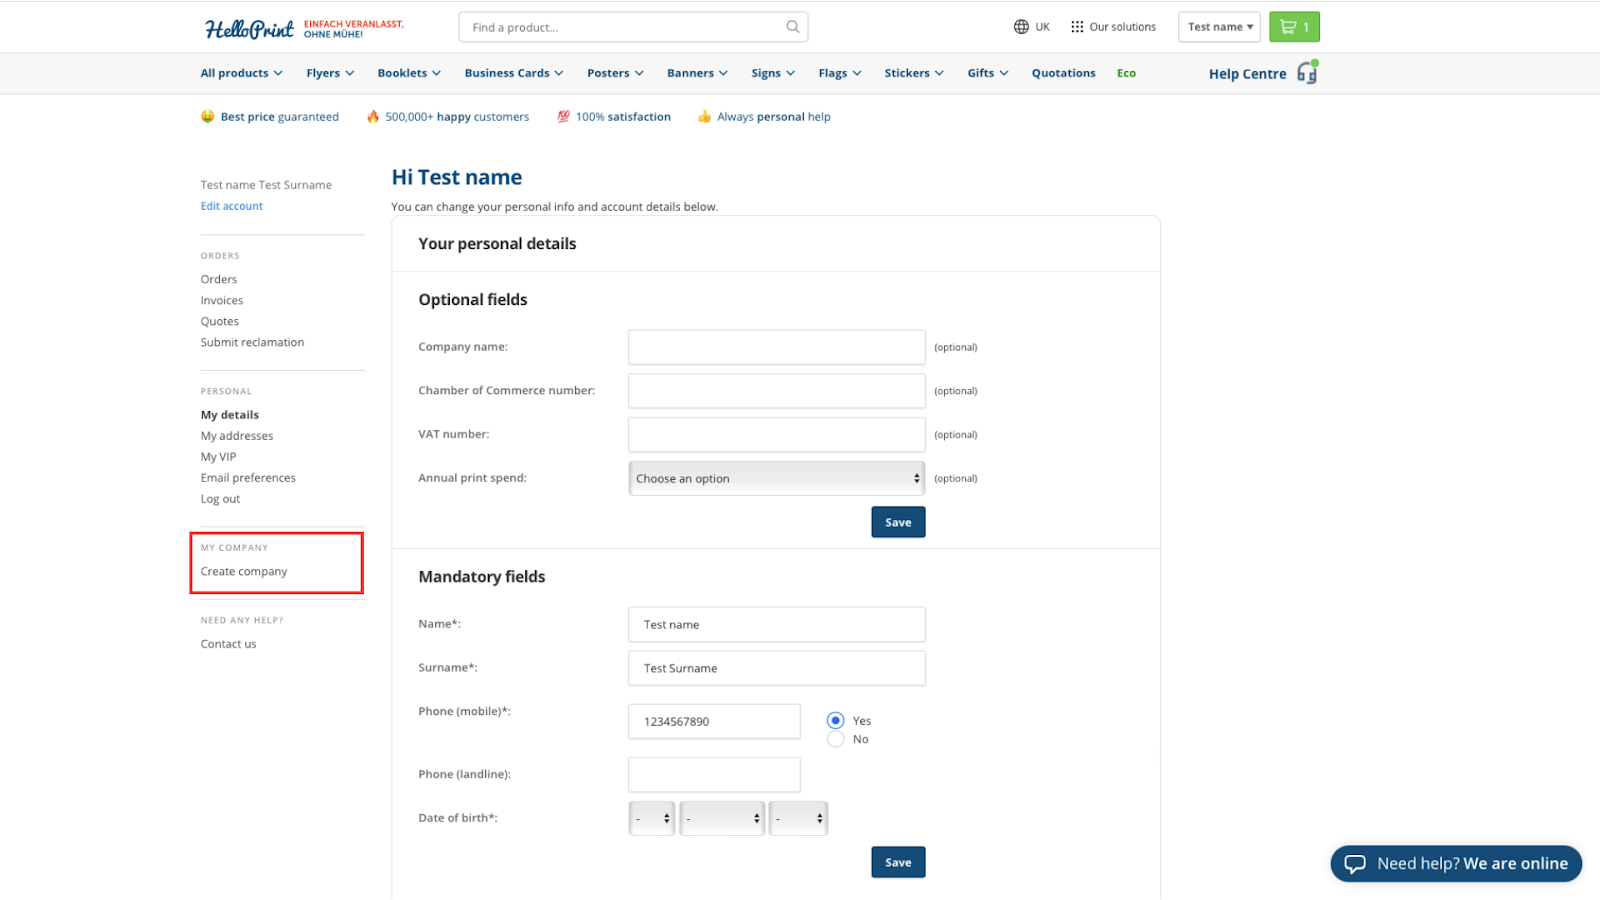Open My VIP page

point(219,457)
